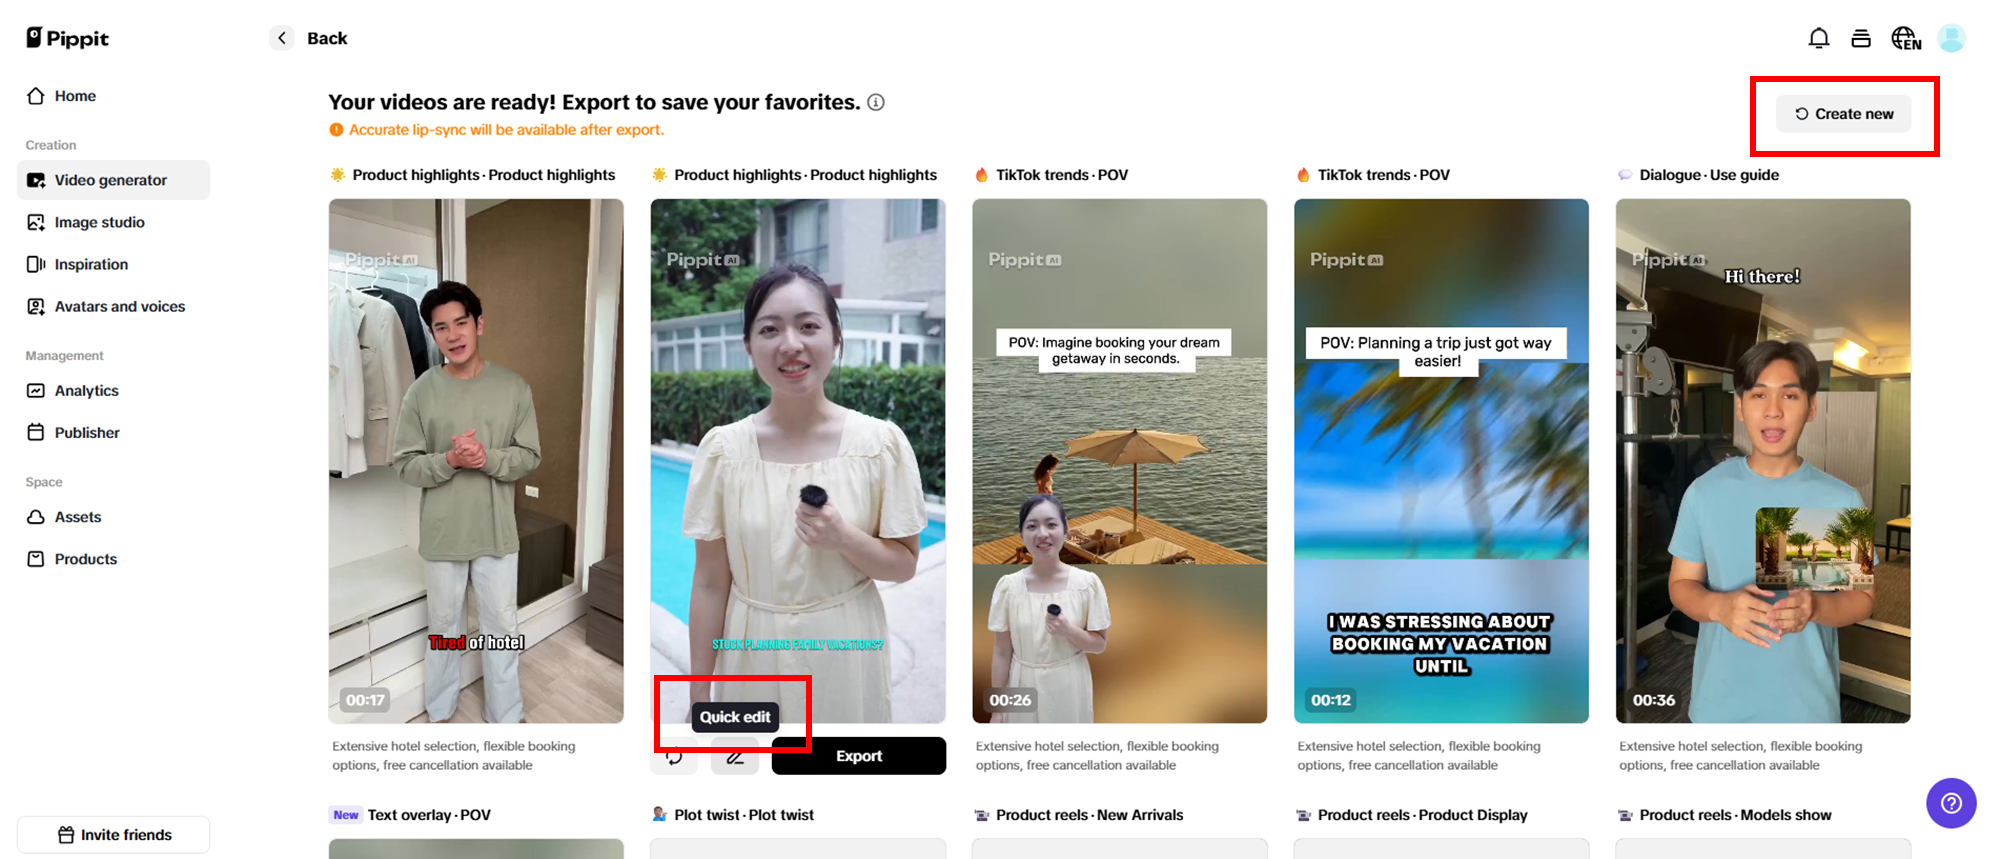The height and width of the screenshot is (859, 2000).
Task: Click the regenerate arrows icon beside Export
Action: tap(675, 757)
